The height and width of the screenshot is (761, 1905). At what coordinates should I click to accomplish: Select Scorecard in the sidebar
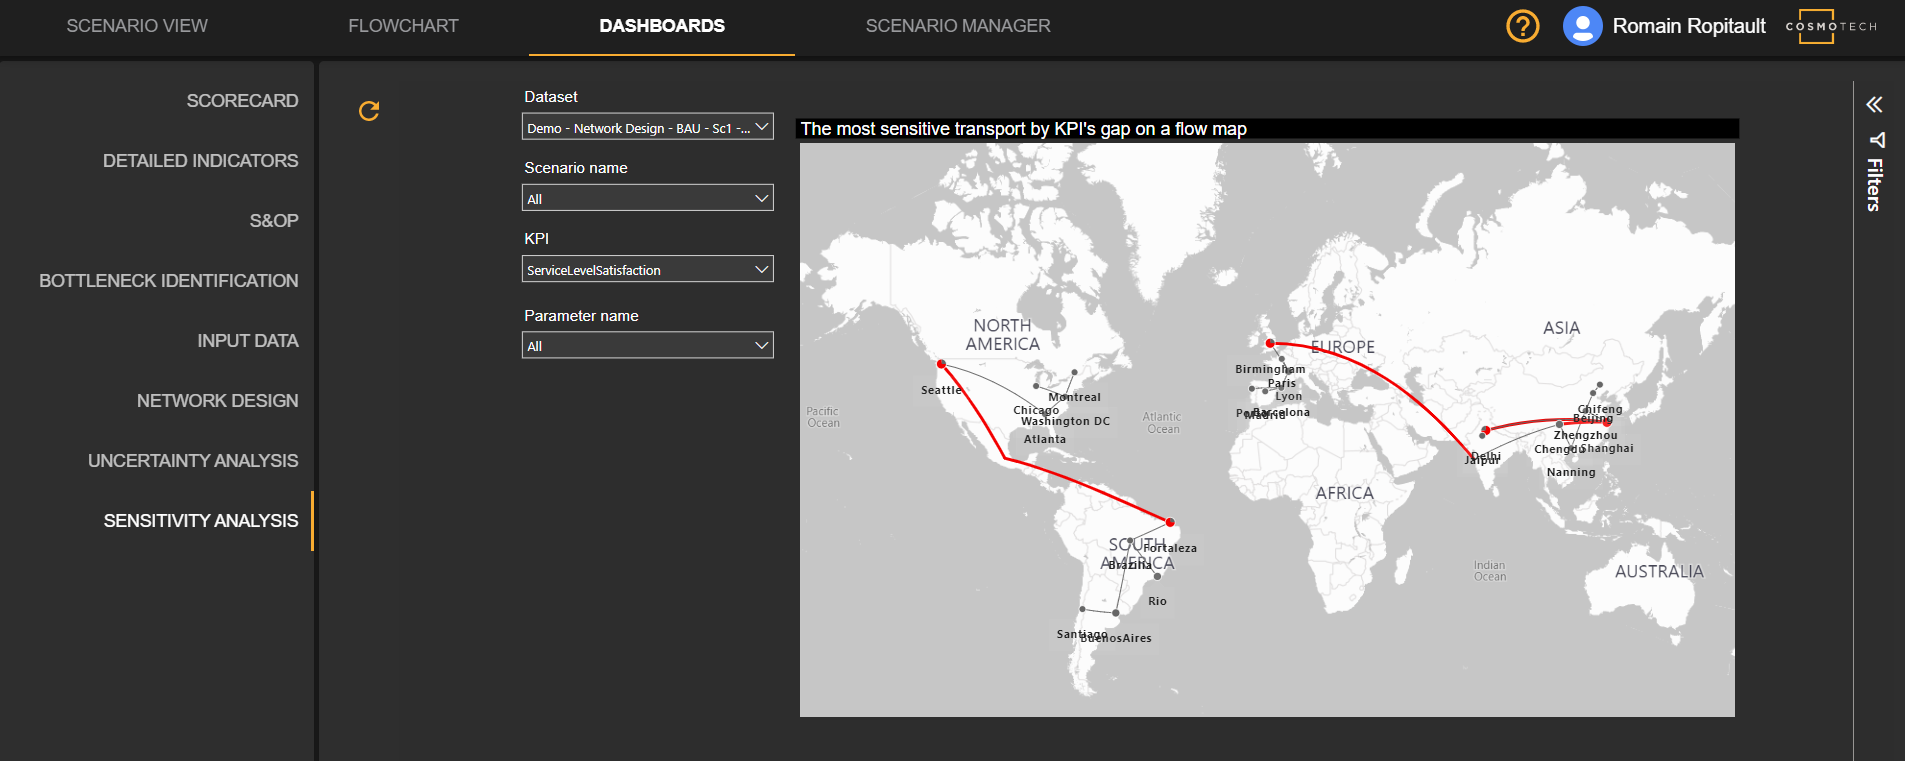click(242, 101)
